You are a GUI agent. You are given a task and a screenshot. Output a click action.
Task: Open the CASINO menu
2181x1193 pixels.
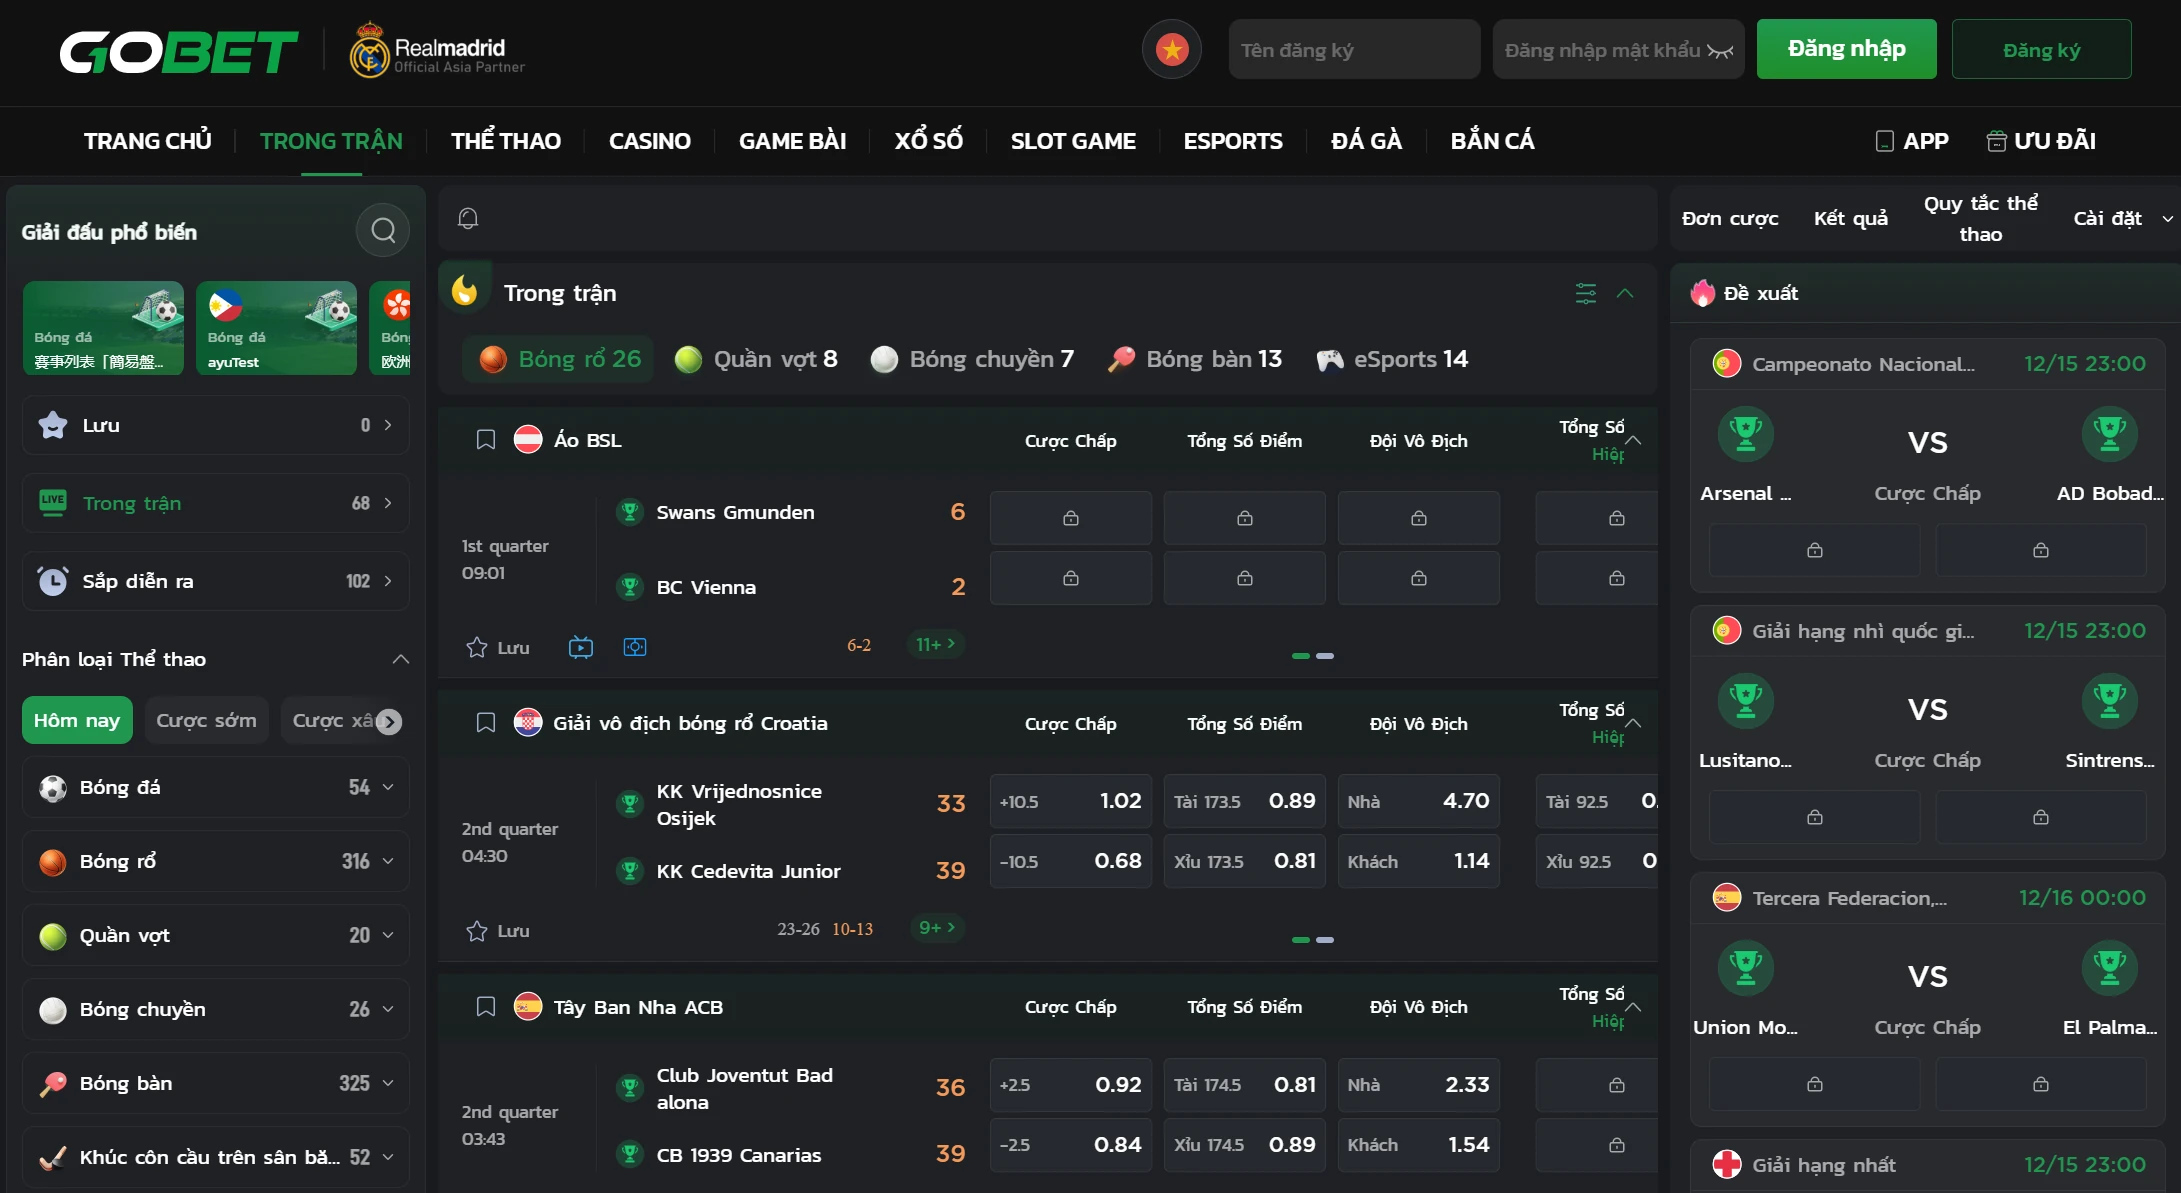tap(650, 141)
